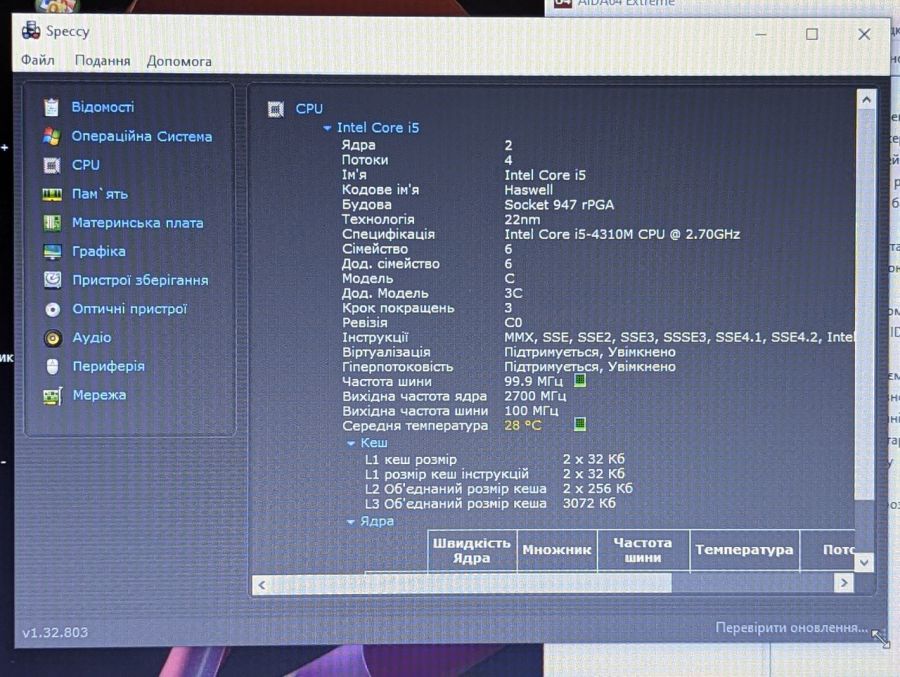The height and width of the screenshot is (677, 900).
Task: Collapse the Кеш section arrow
Action: click(x=351, y=443)
